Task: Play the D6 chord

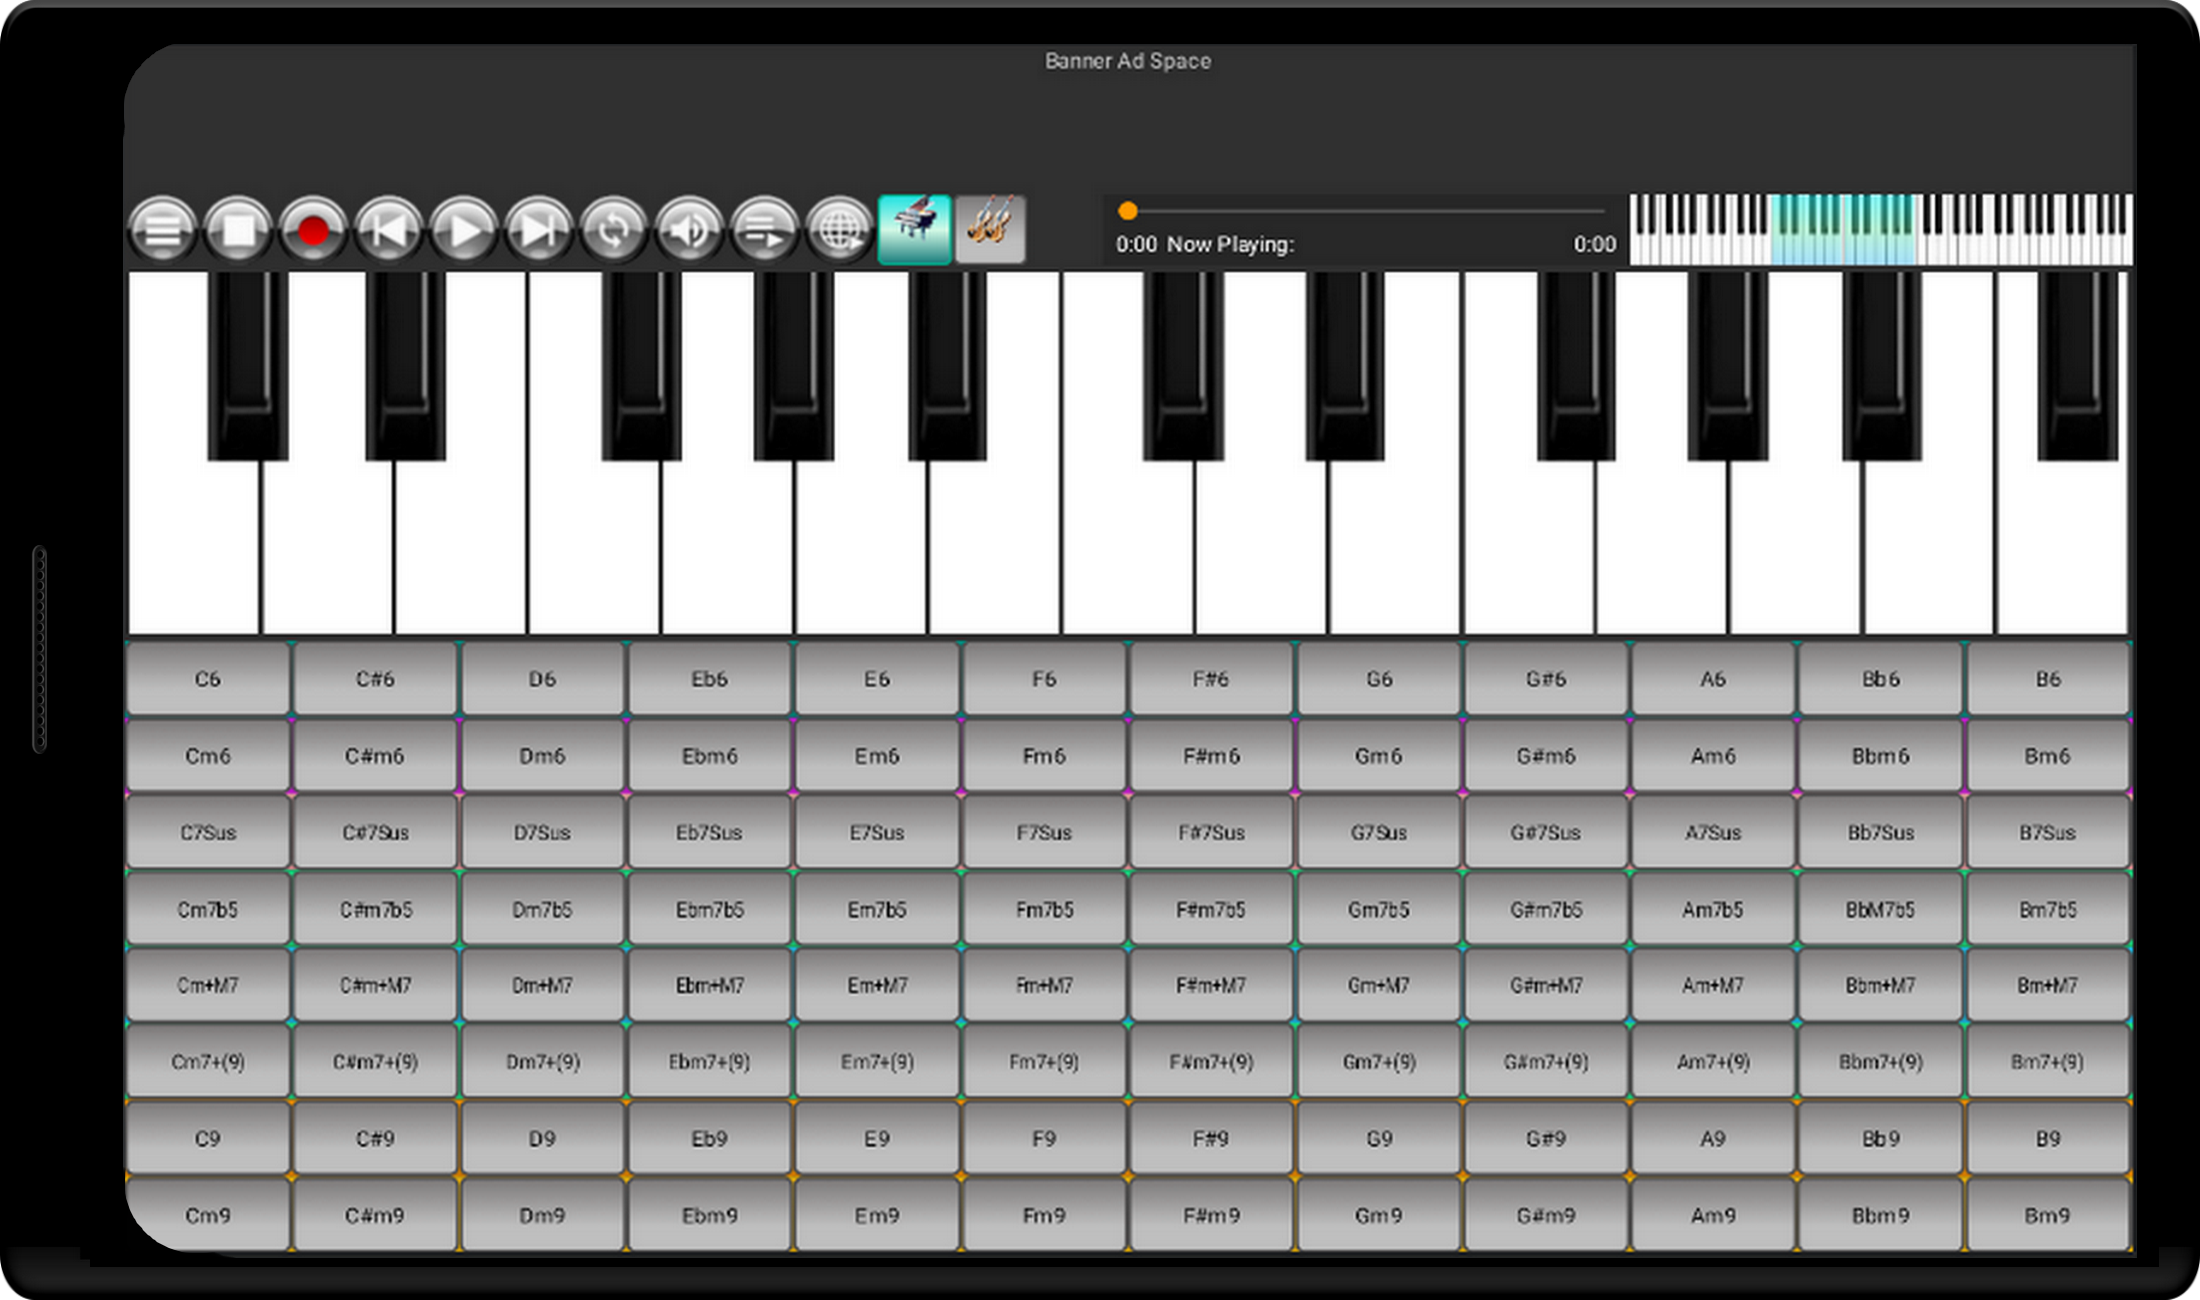Action: click(x=542, y=679)
